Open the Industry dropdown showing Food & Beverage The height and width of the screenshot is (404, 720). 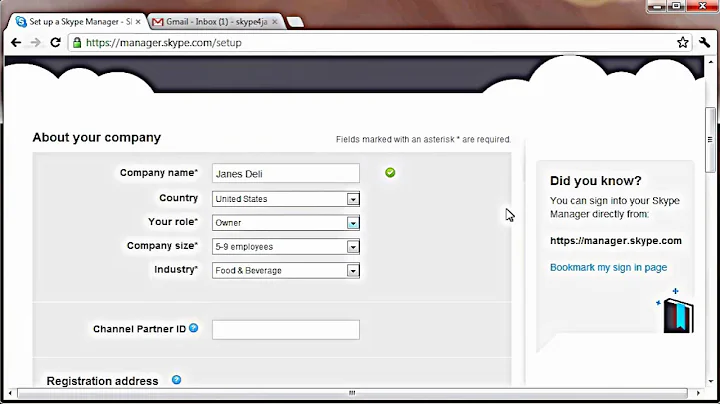click(286, 270)
